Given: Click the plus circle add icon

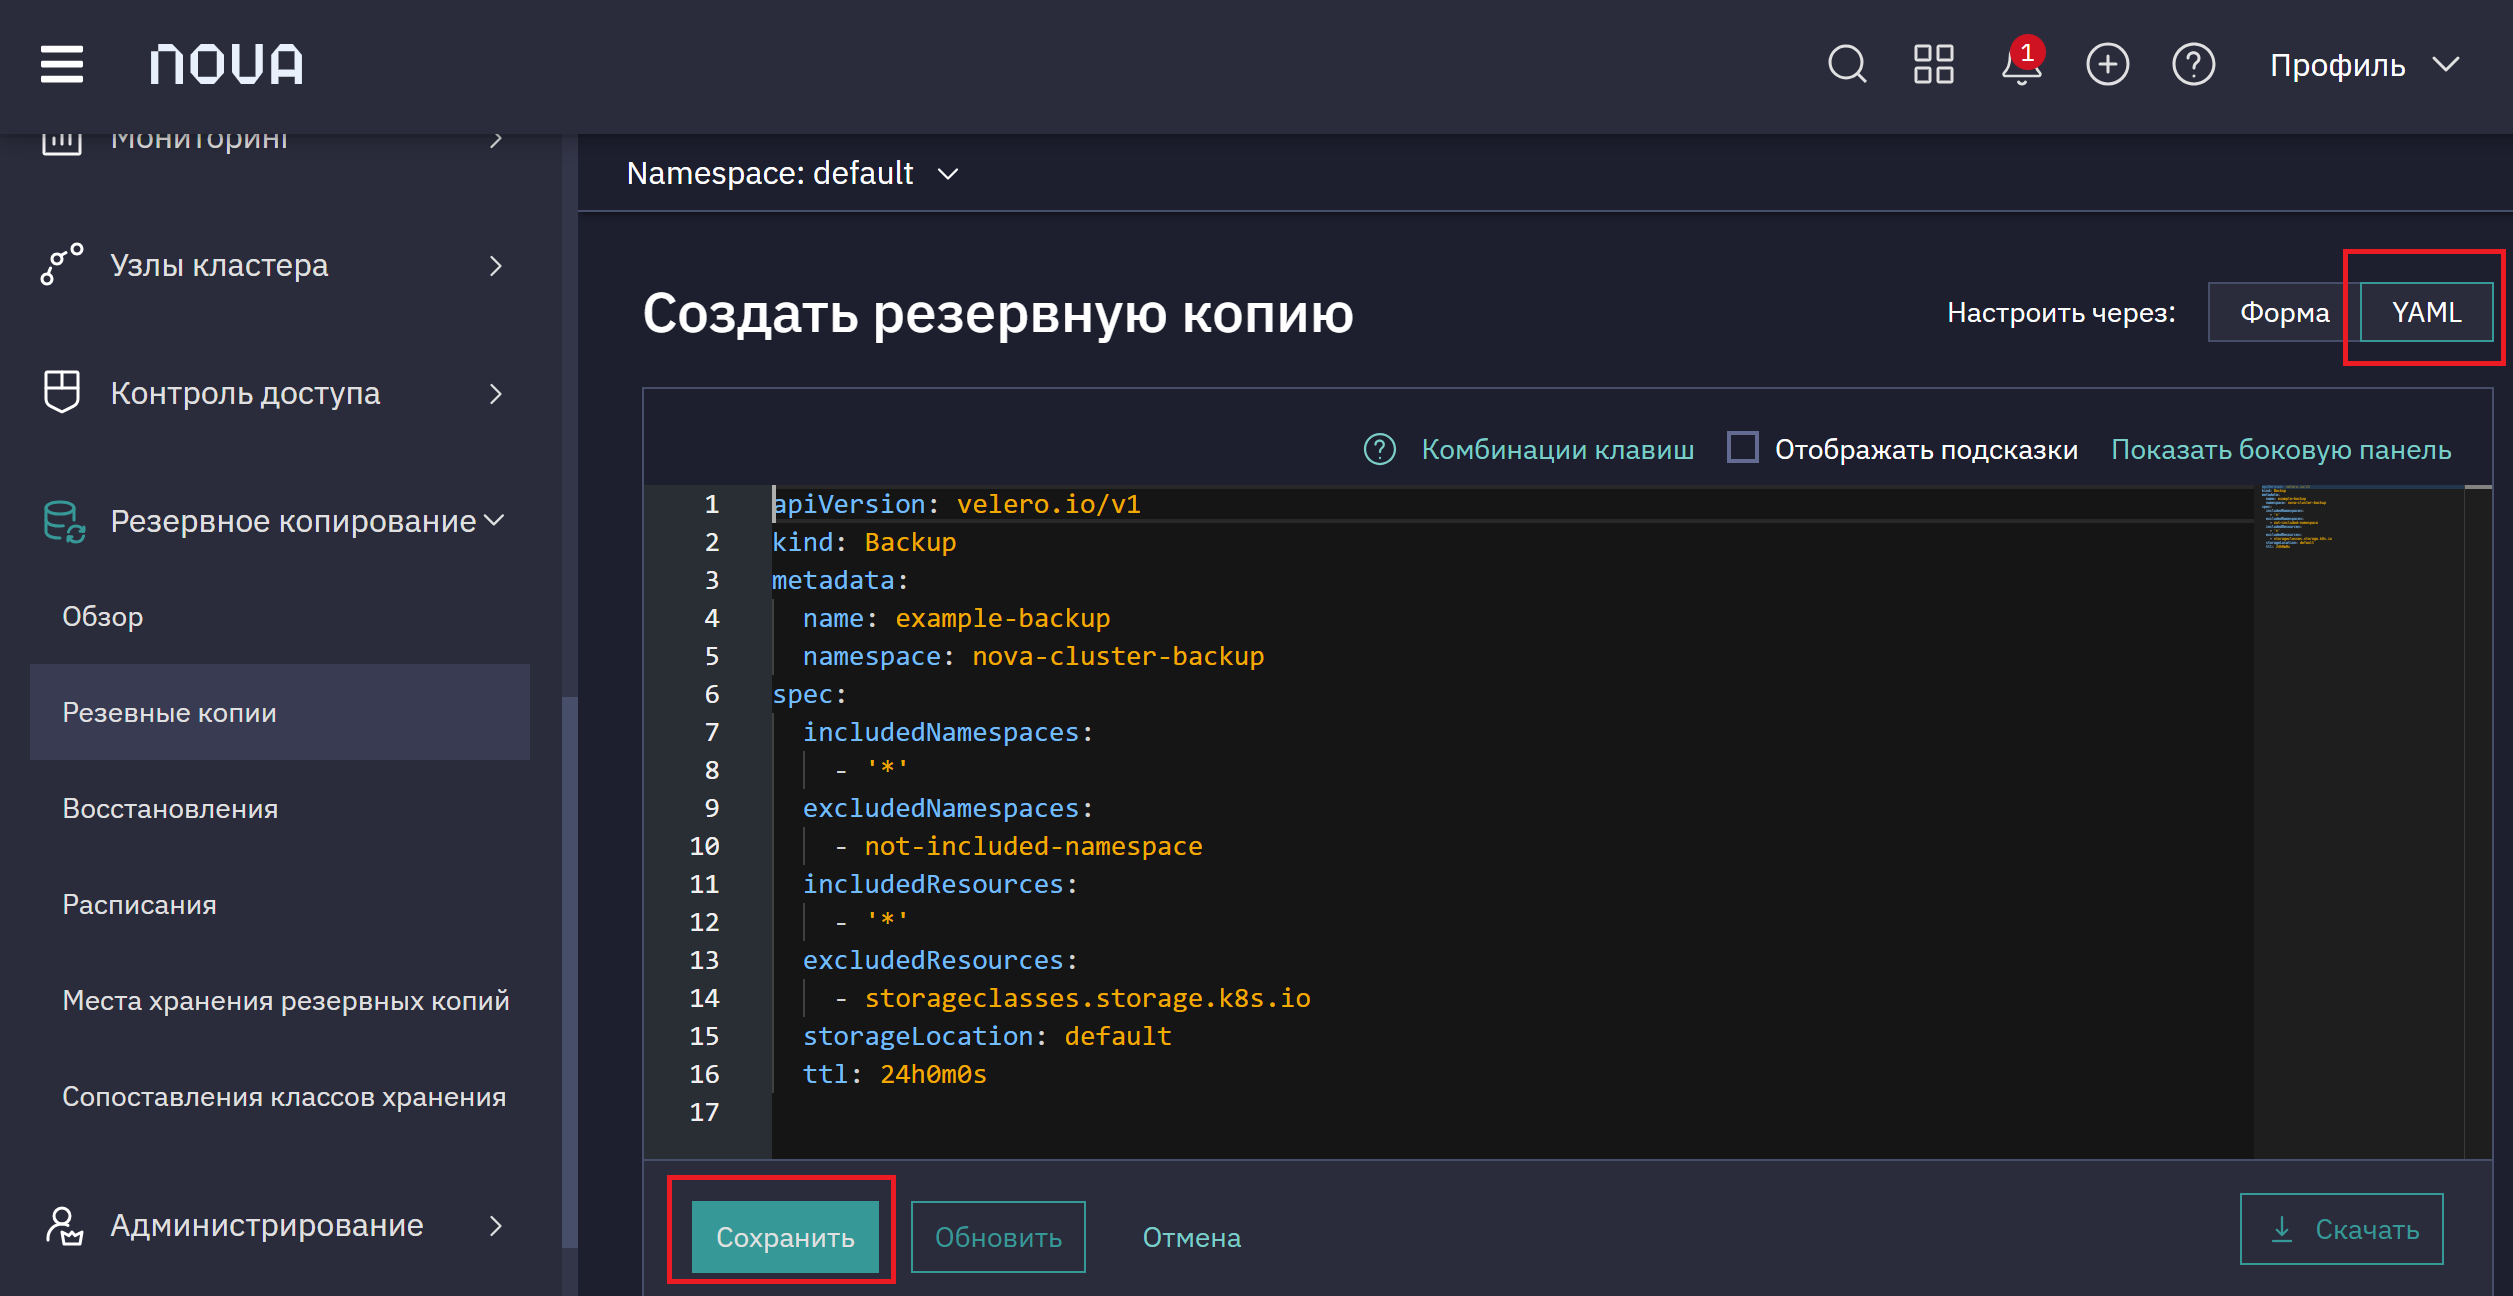Looking at the screenshot, I should 2107,65.
